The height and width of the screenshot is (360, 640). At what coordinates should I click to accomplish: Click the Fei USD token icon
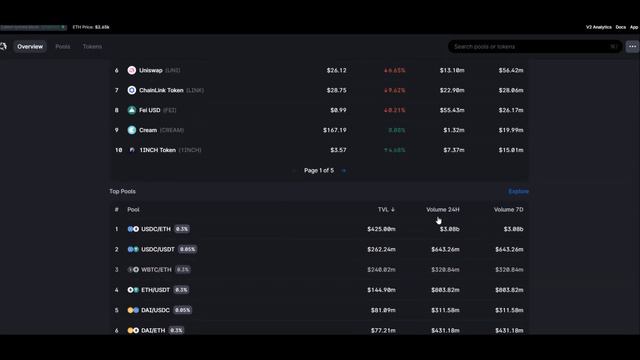tap(131, 110)
